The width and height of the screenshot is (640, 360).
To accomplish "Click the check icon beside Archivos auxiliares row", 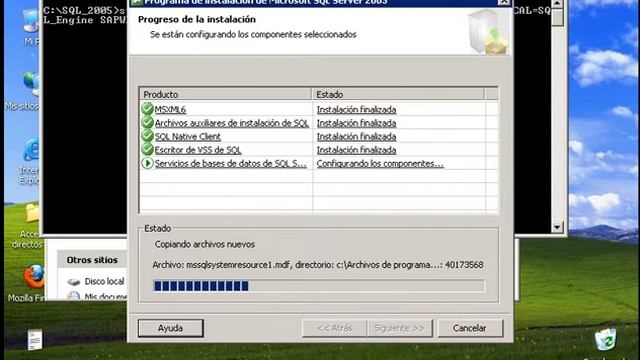I will 147,122.
